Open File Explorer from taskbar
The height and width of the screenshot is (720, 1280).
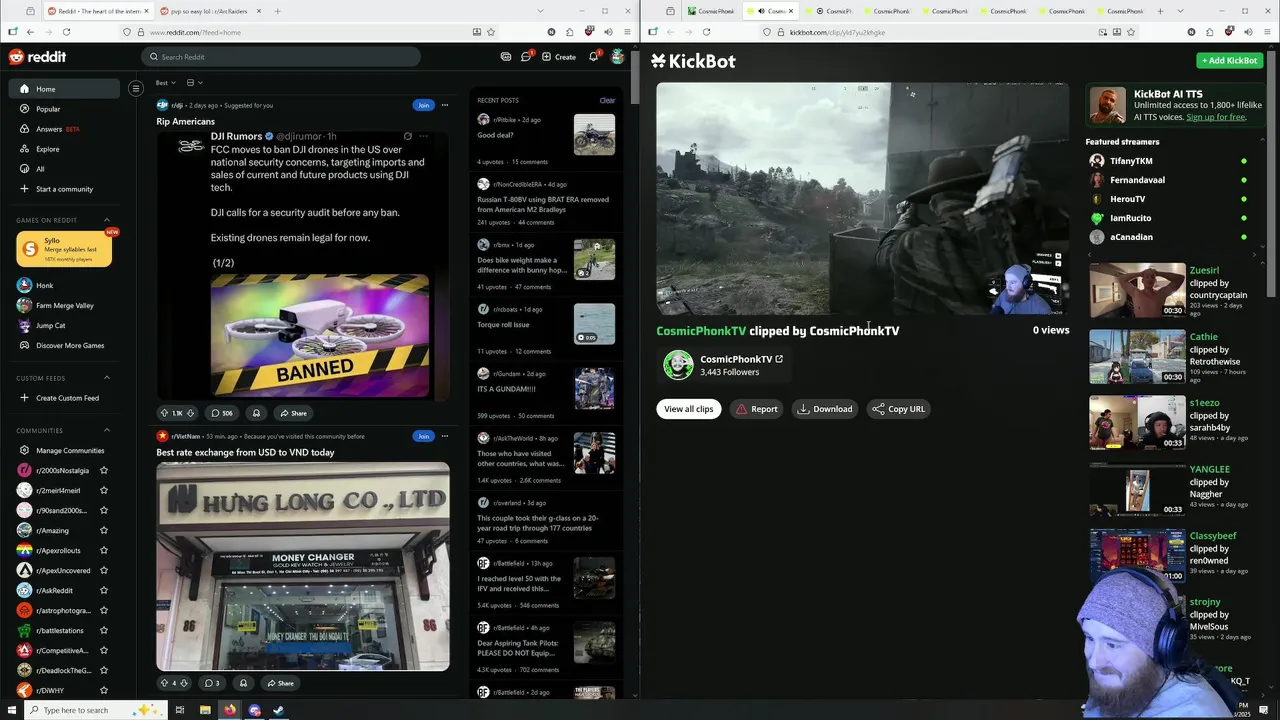[205, 710]
